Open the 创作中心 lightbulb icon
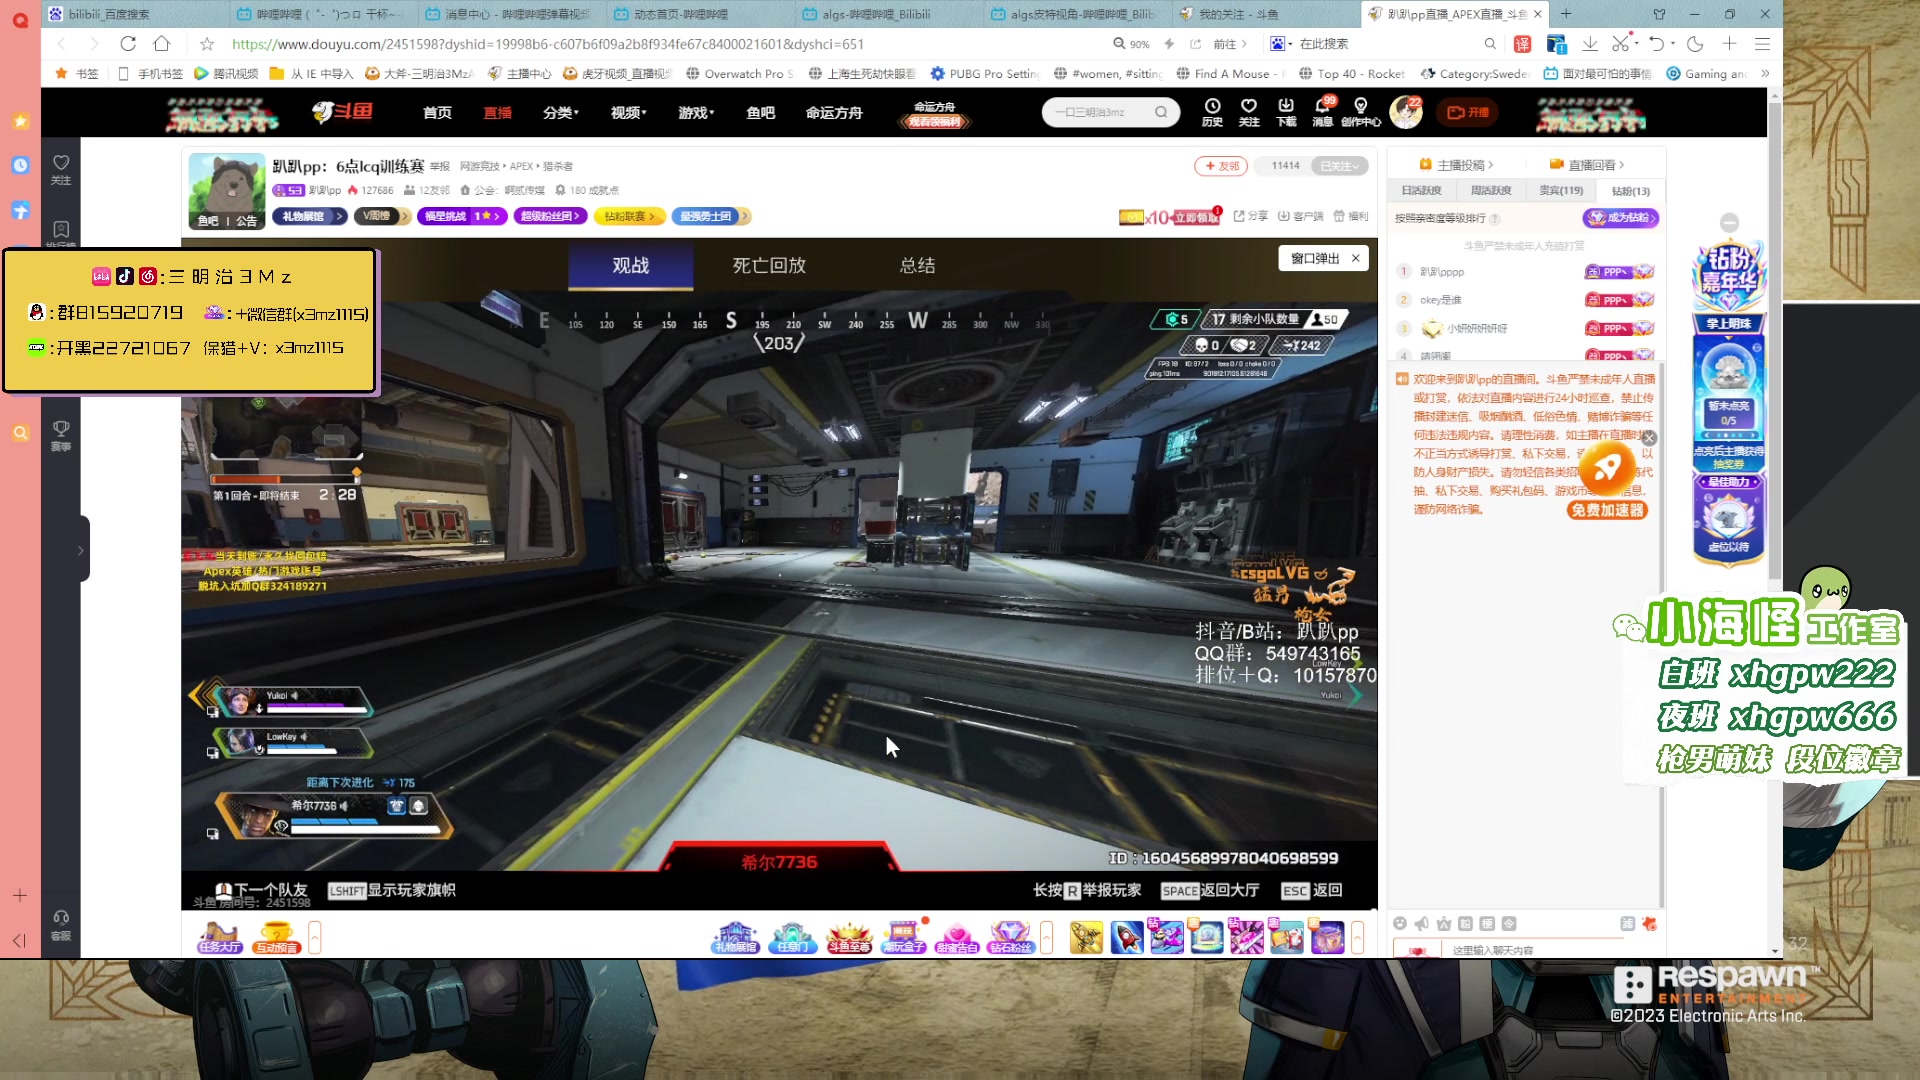The width and height of the screenshot is (1920, 1080). click(1361, 111)
